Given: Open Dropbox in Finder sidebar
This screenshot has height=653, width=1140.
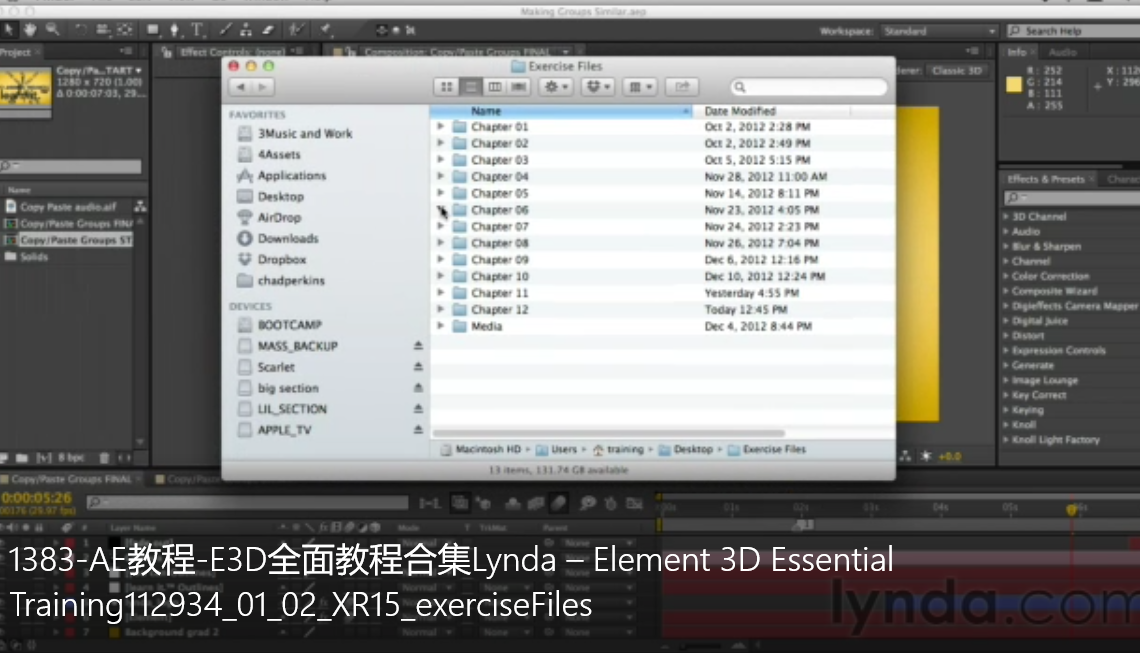Looking at the screenshot, I should [281, 260].
